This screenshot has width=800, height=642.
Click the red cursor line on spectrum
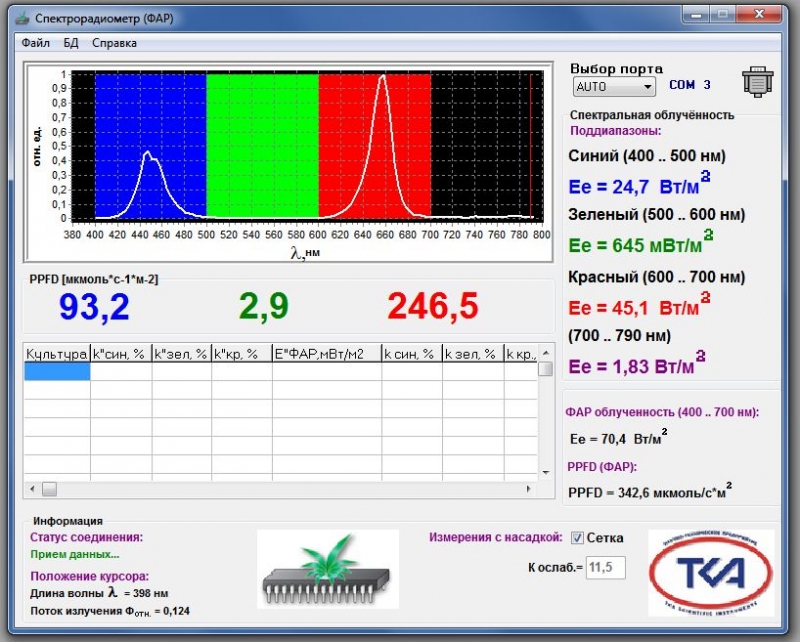point(531,145)
